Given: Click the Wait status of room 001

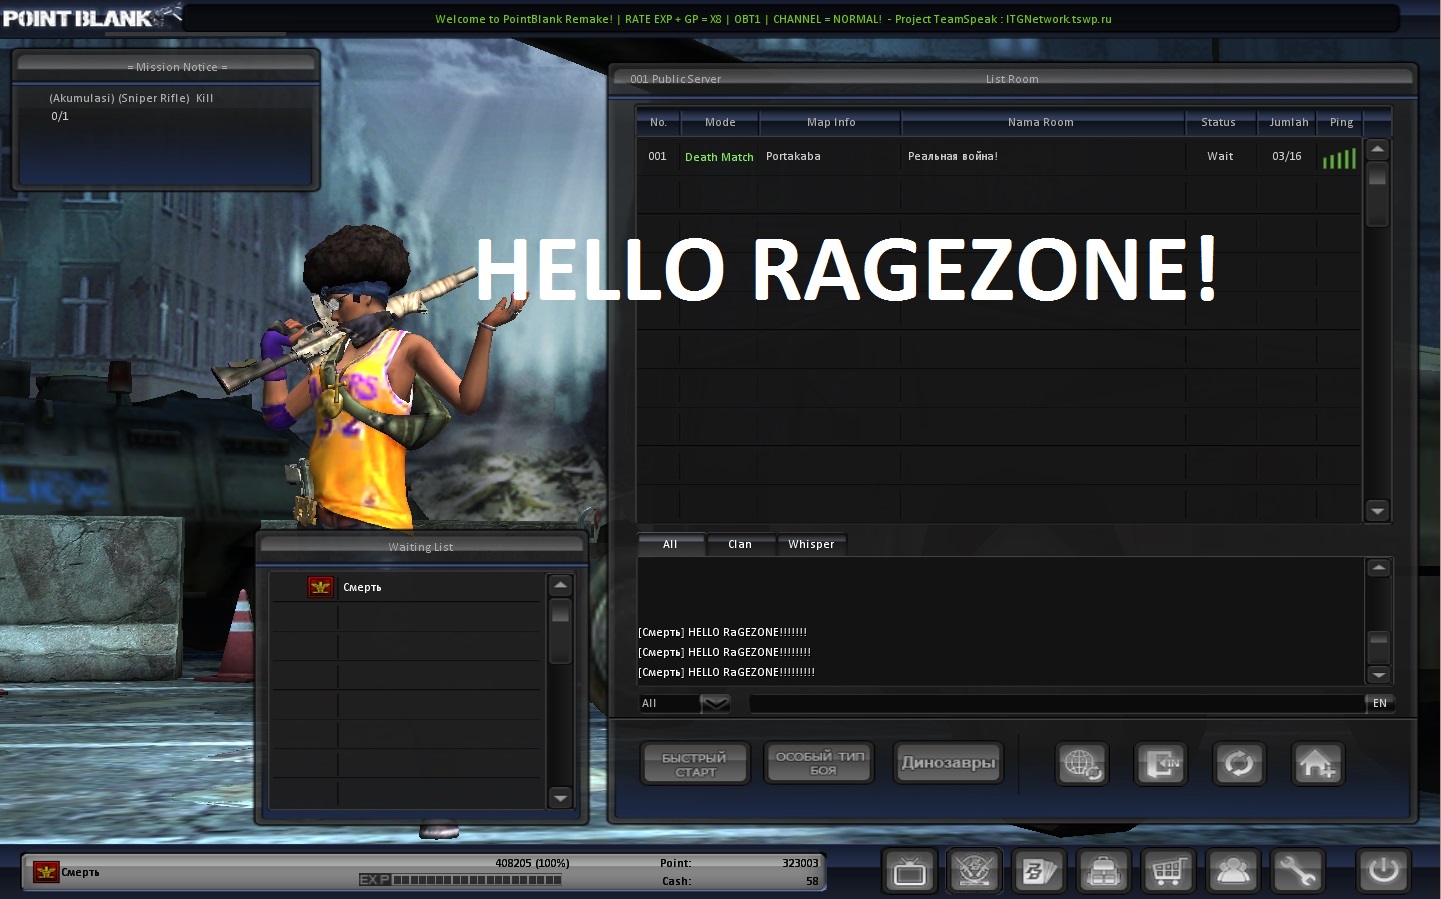Looking at the screenshot, I should click(1220, 156).
